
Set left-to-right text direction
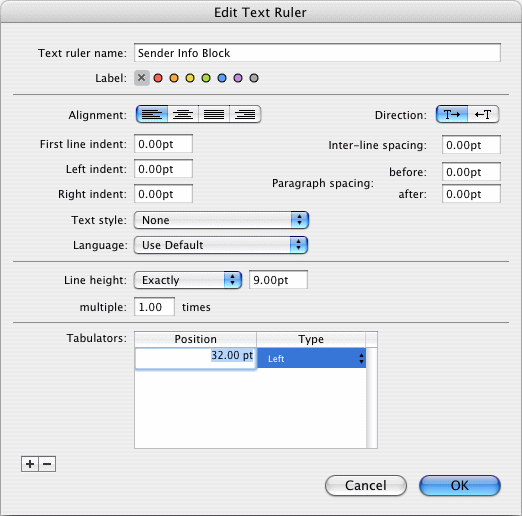(x=452, y=115)
